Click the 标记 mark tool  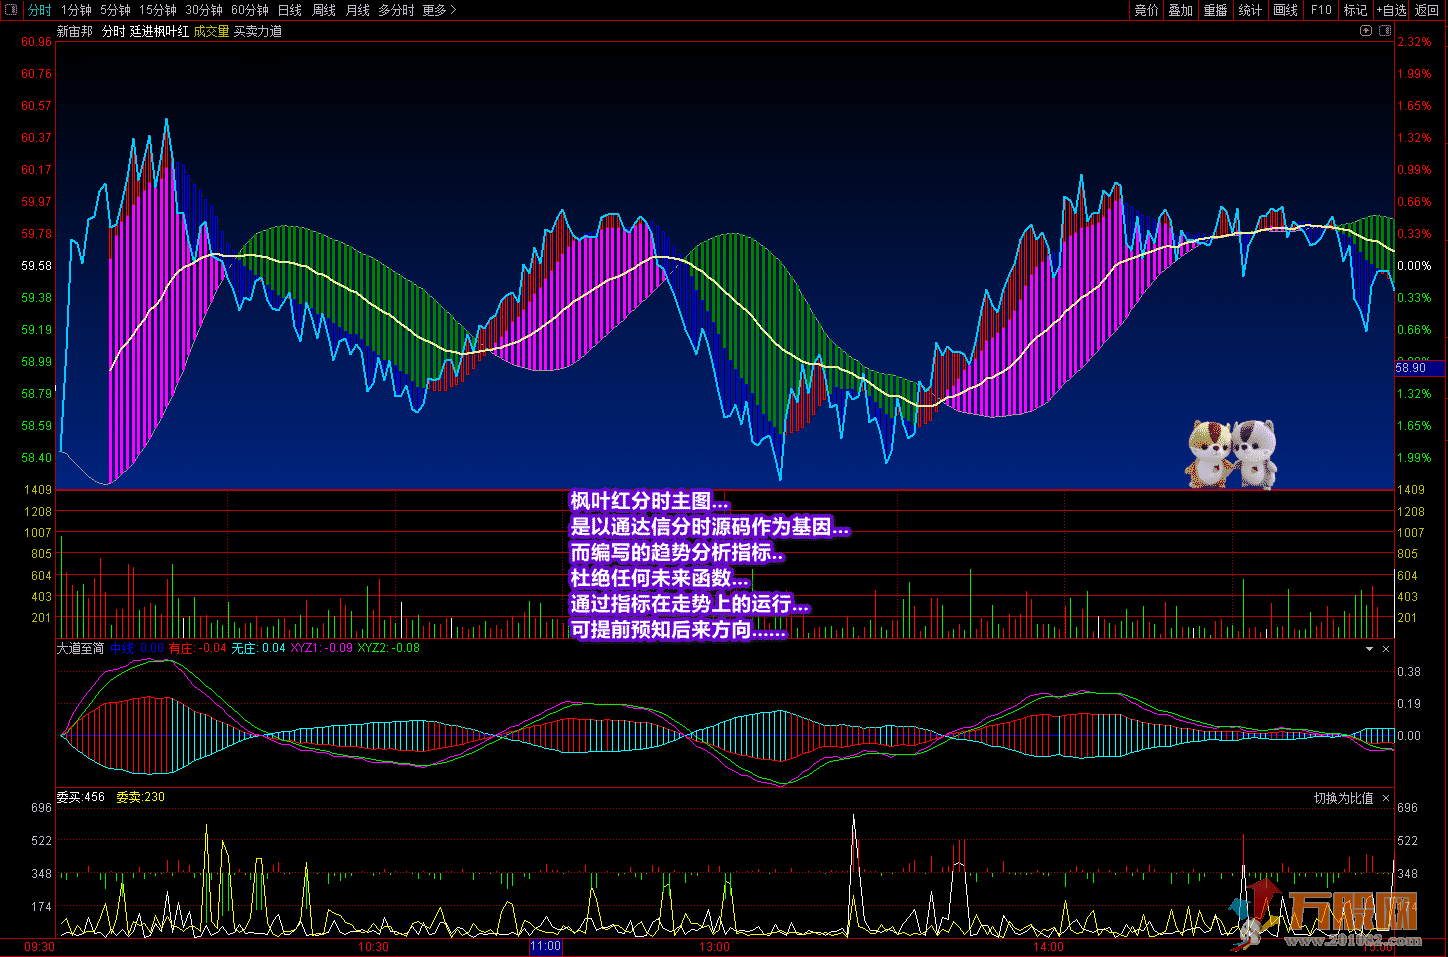1355,10
